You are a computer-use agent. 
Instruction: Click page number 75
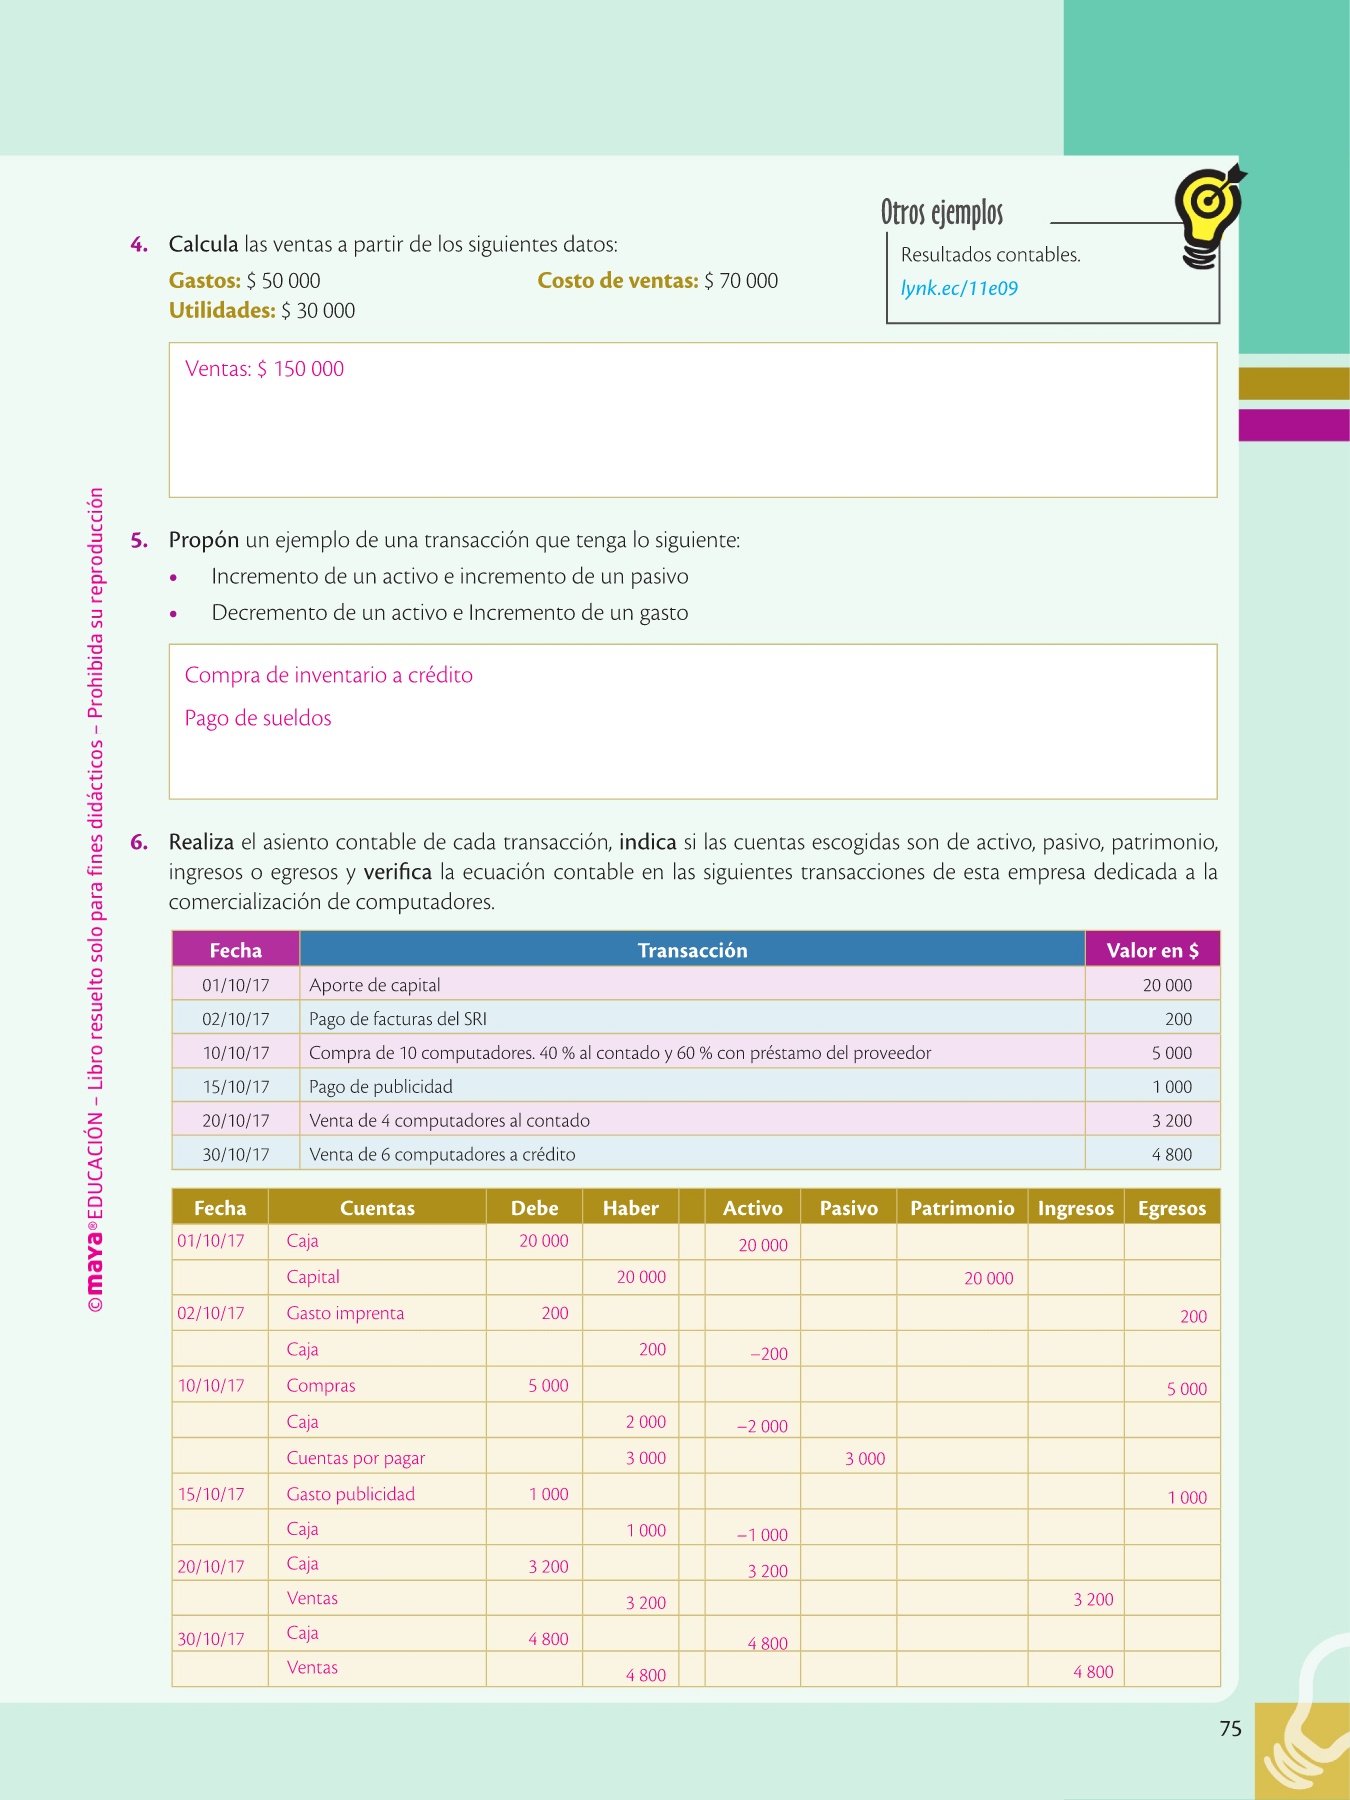(1230, 1729)
